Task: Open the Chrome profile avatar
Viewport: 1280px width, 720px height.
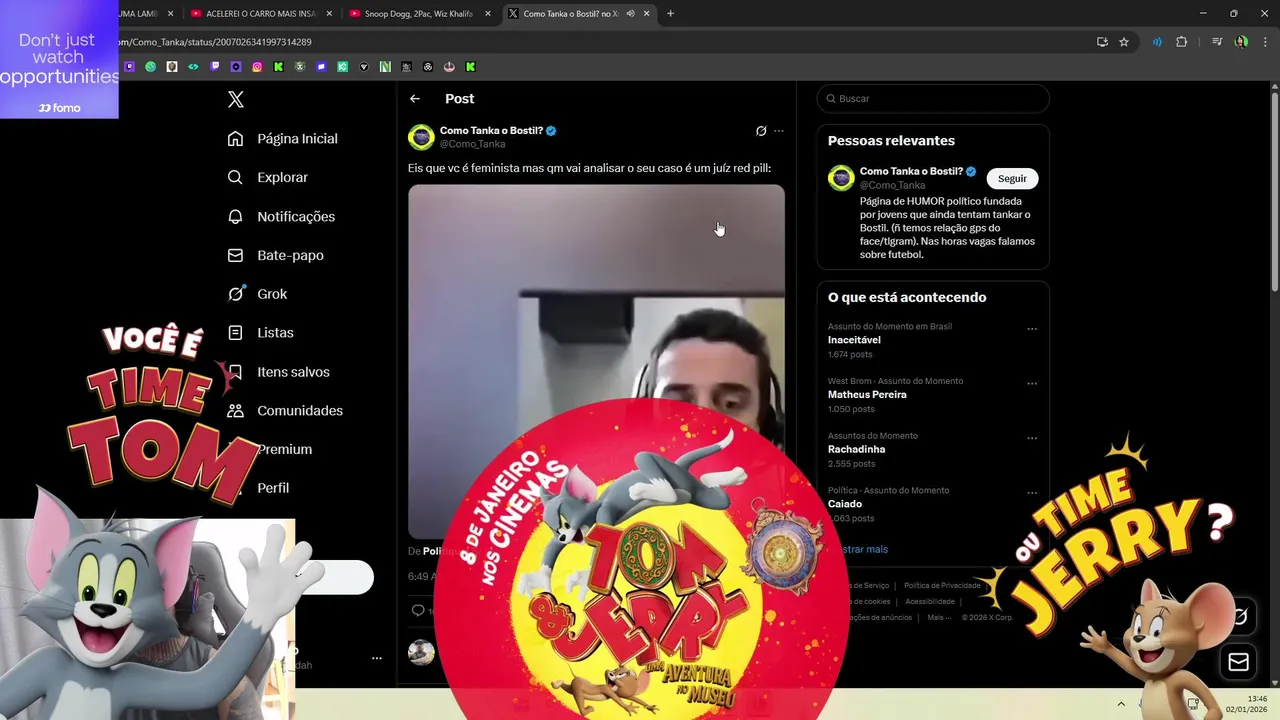Action: click(1241, 42)
